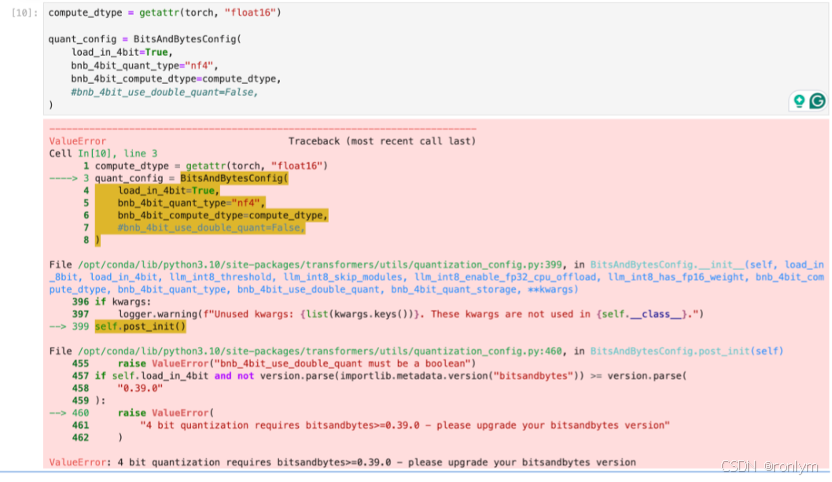Click the quantization_config.py:460 file path
The width and height of the screenshot is (832, 482).
[x=320, y=351]
